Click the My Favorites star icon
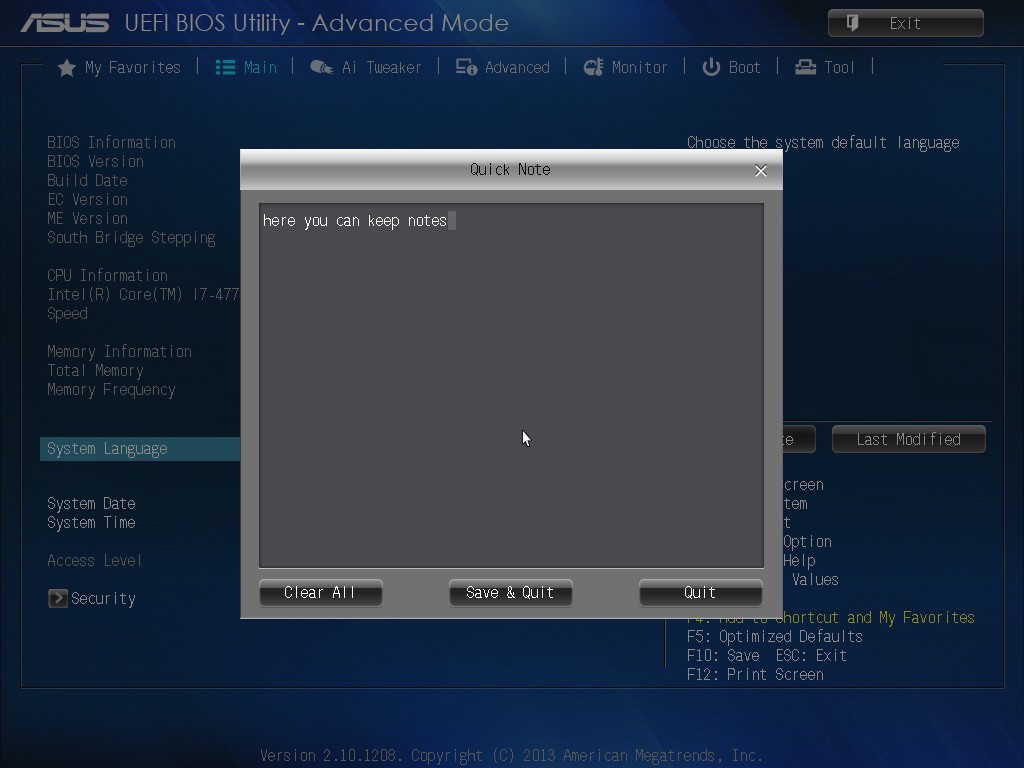Viewport: 1024px width, 768px height. [x=67, y=68]
